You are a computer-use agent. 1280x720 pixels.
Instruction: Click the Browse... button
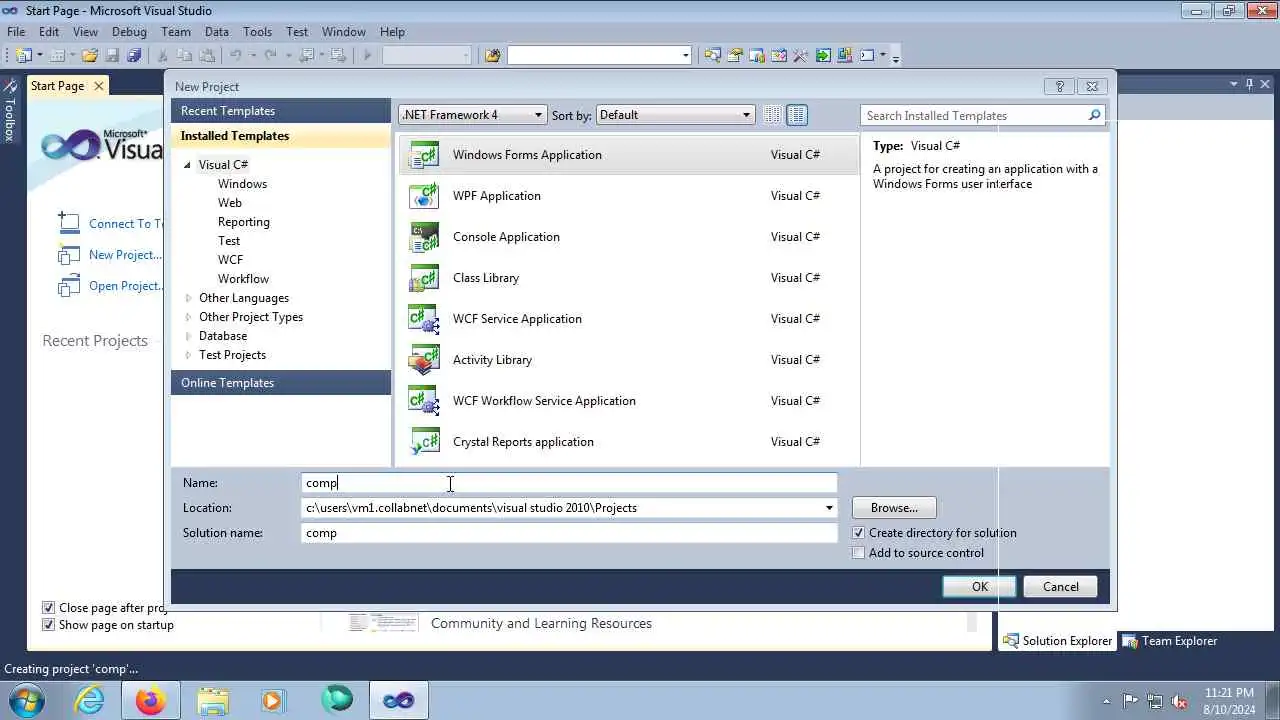[x=894, y=508]
